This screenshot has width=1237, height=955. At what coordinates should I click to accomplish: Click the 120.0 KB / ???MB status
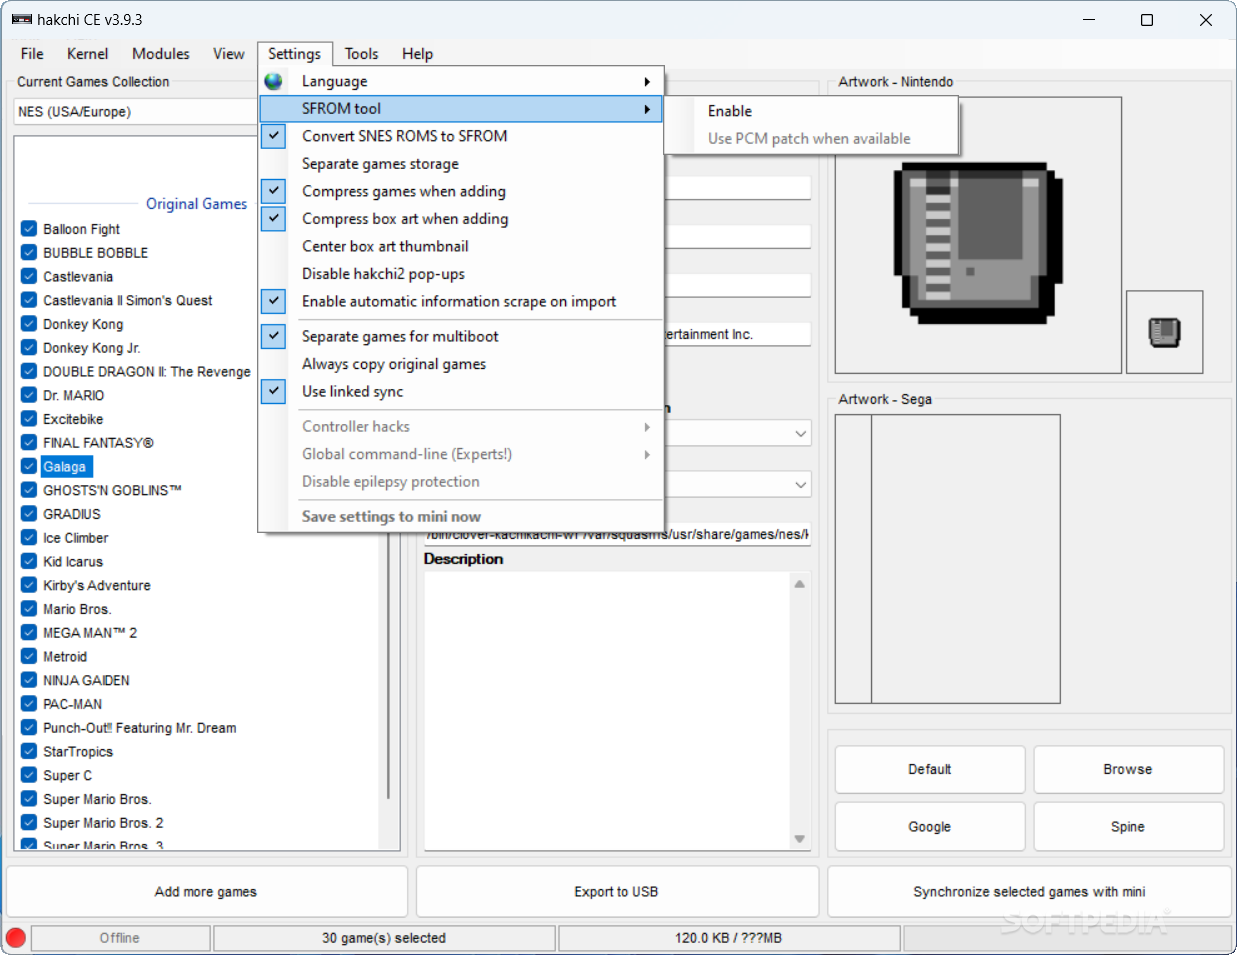coord(728,938)
